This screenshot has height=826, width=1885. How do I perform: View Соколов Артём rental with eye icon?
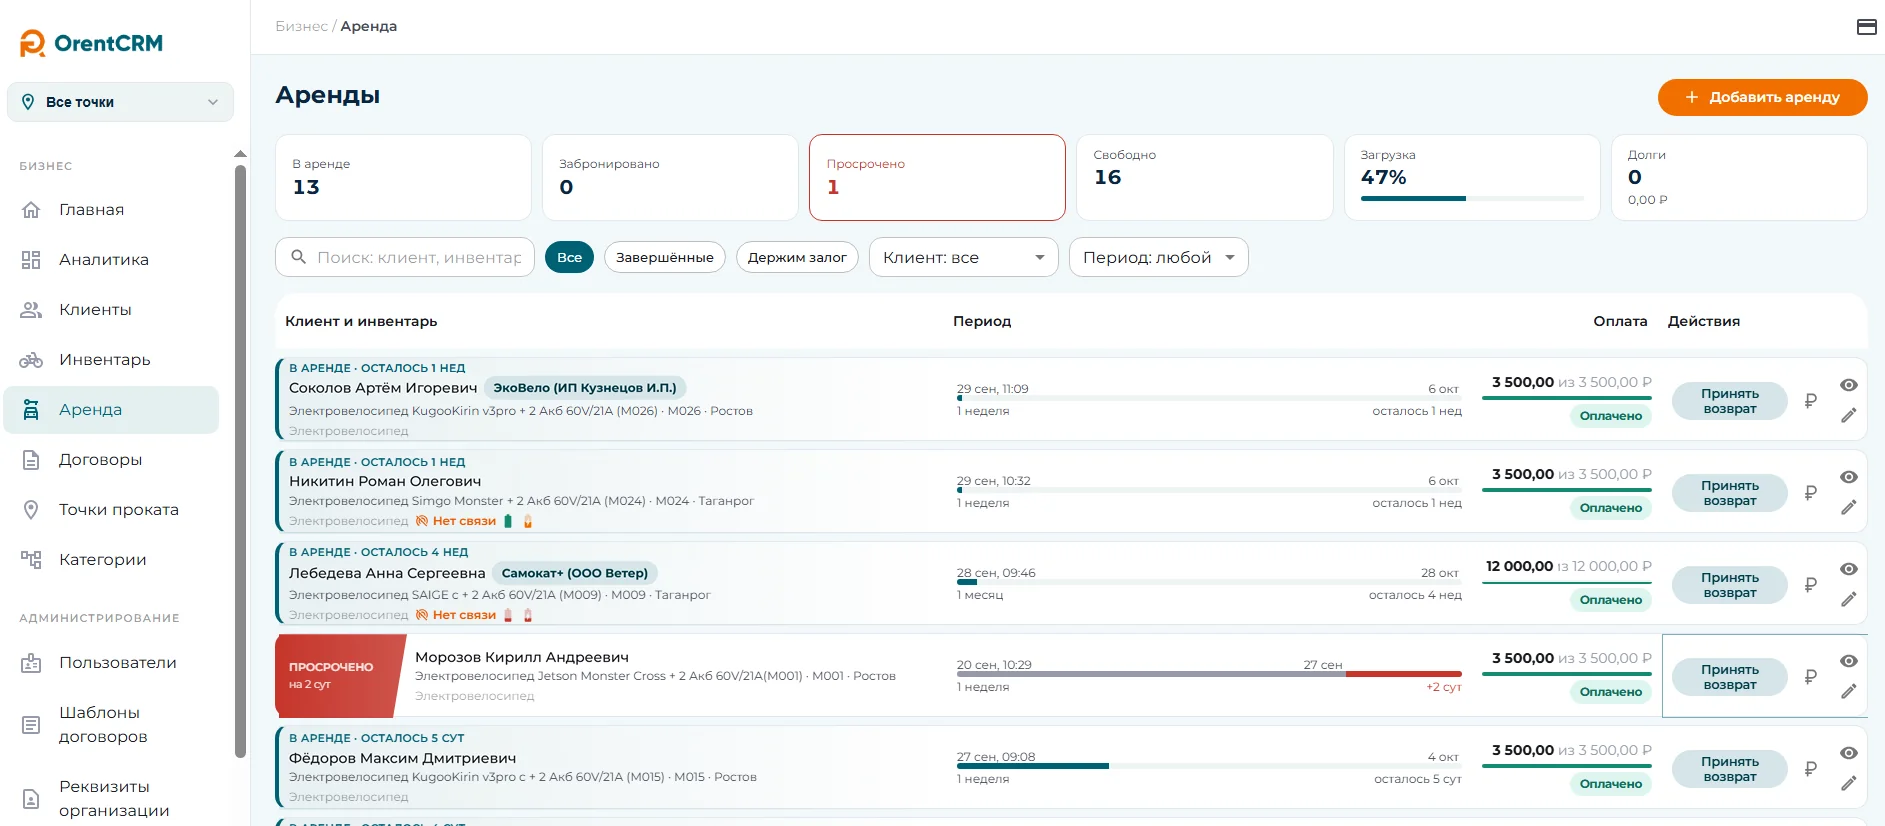point(1849,385)
